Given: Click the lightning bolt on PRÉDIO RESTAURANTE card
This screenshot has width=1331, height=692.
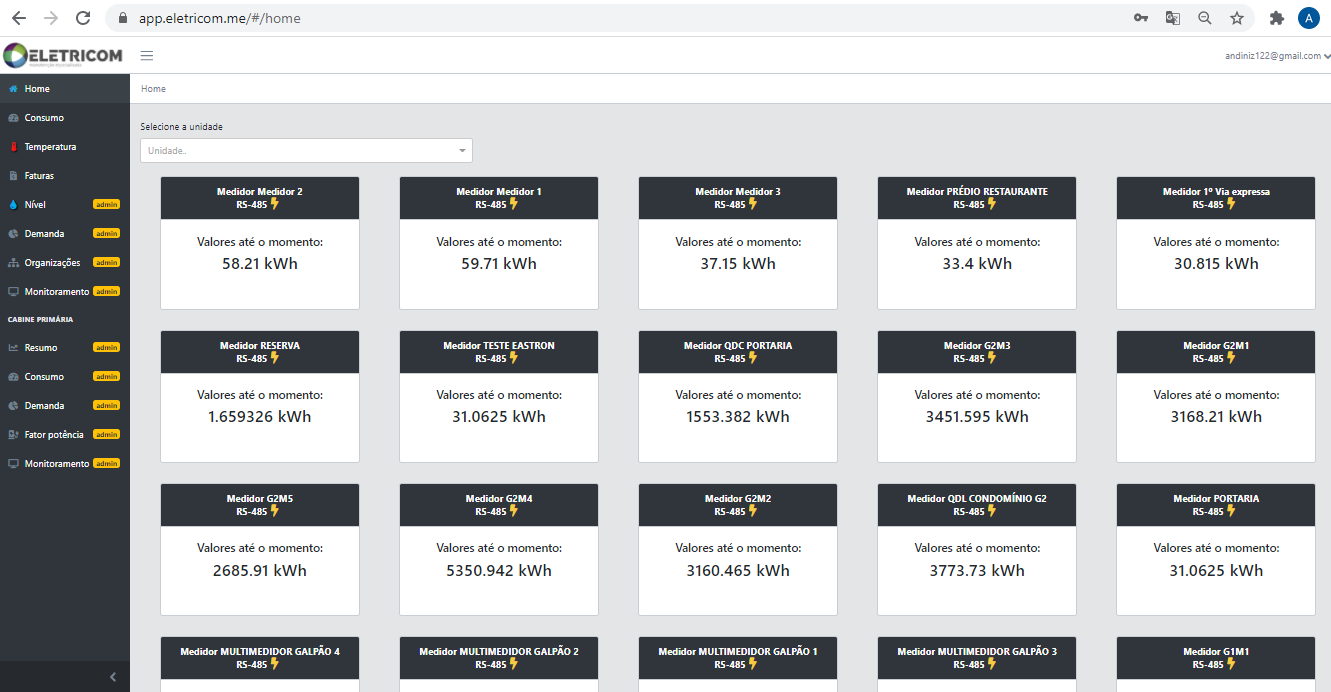Looking at the screenshot, I should coord(992,204).
